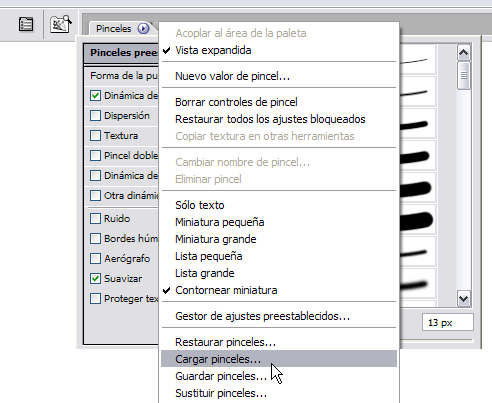492x403 pixels.
Task: Toggle Contornear miniatura view option
Action: pos(279,290)
